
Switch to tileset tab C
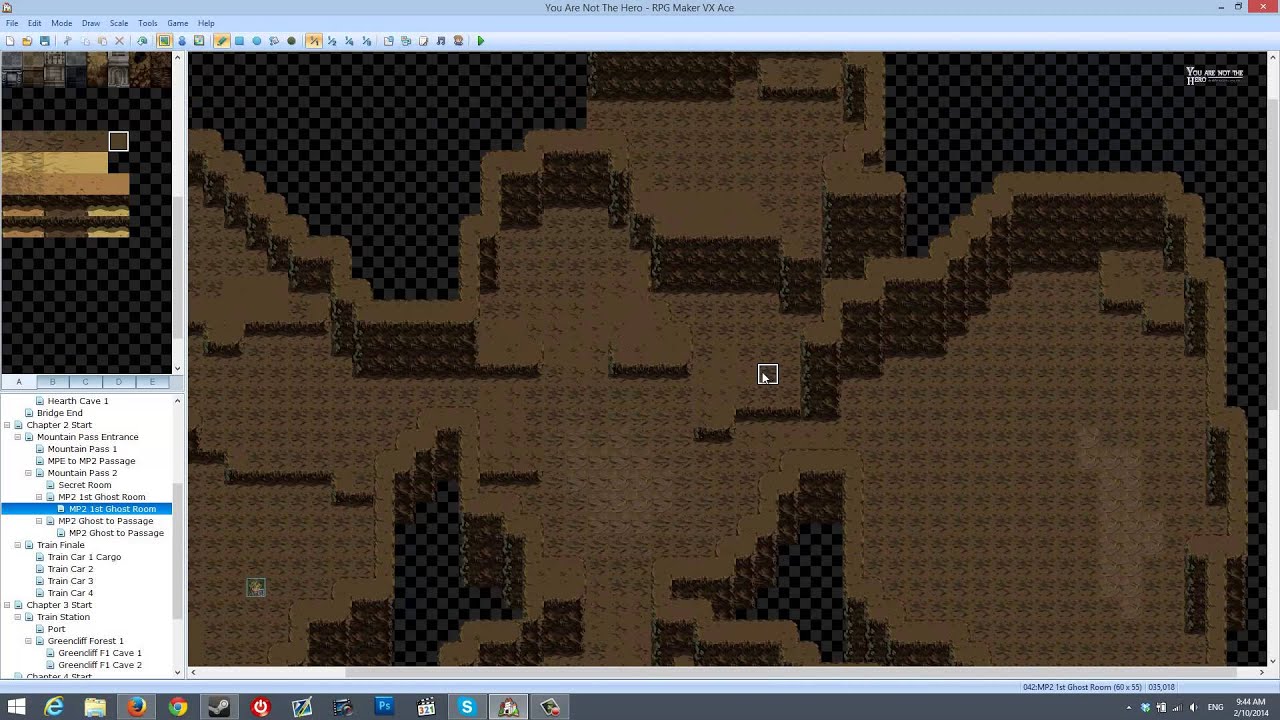click(x=85, y=382)
